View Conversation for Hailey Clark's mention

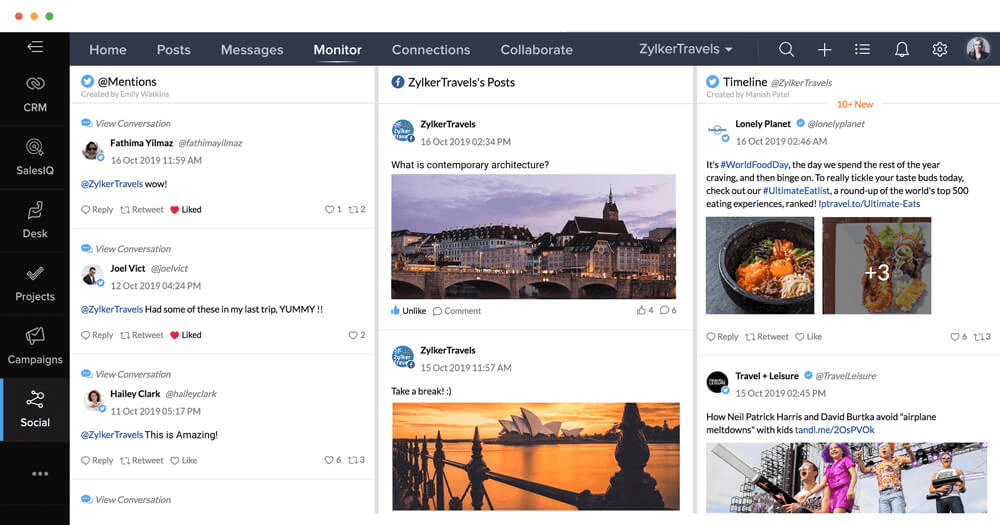pos(126,374)
